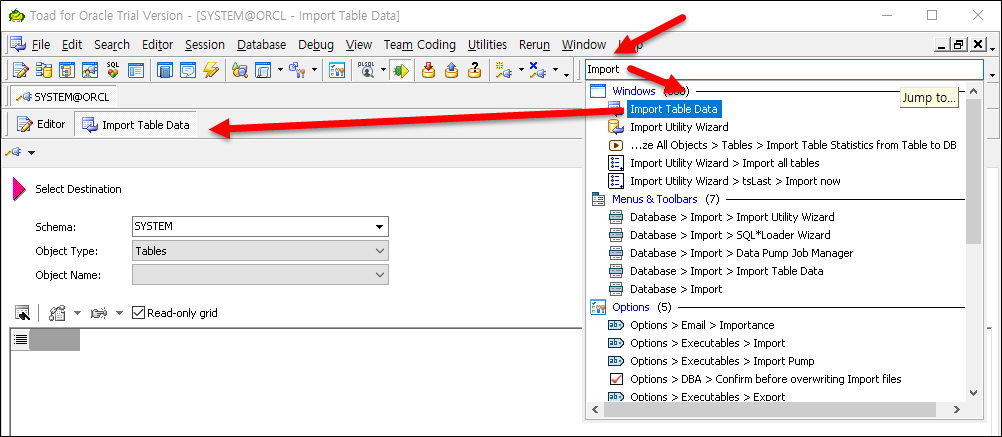
Task: Select the Import Table Data tab
Action: (137, 125)
